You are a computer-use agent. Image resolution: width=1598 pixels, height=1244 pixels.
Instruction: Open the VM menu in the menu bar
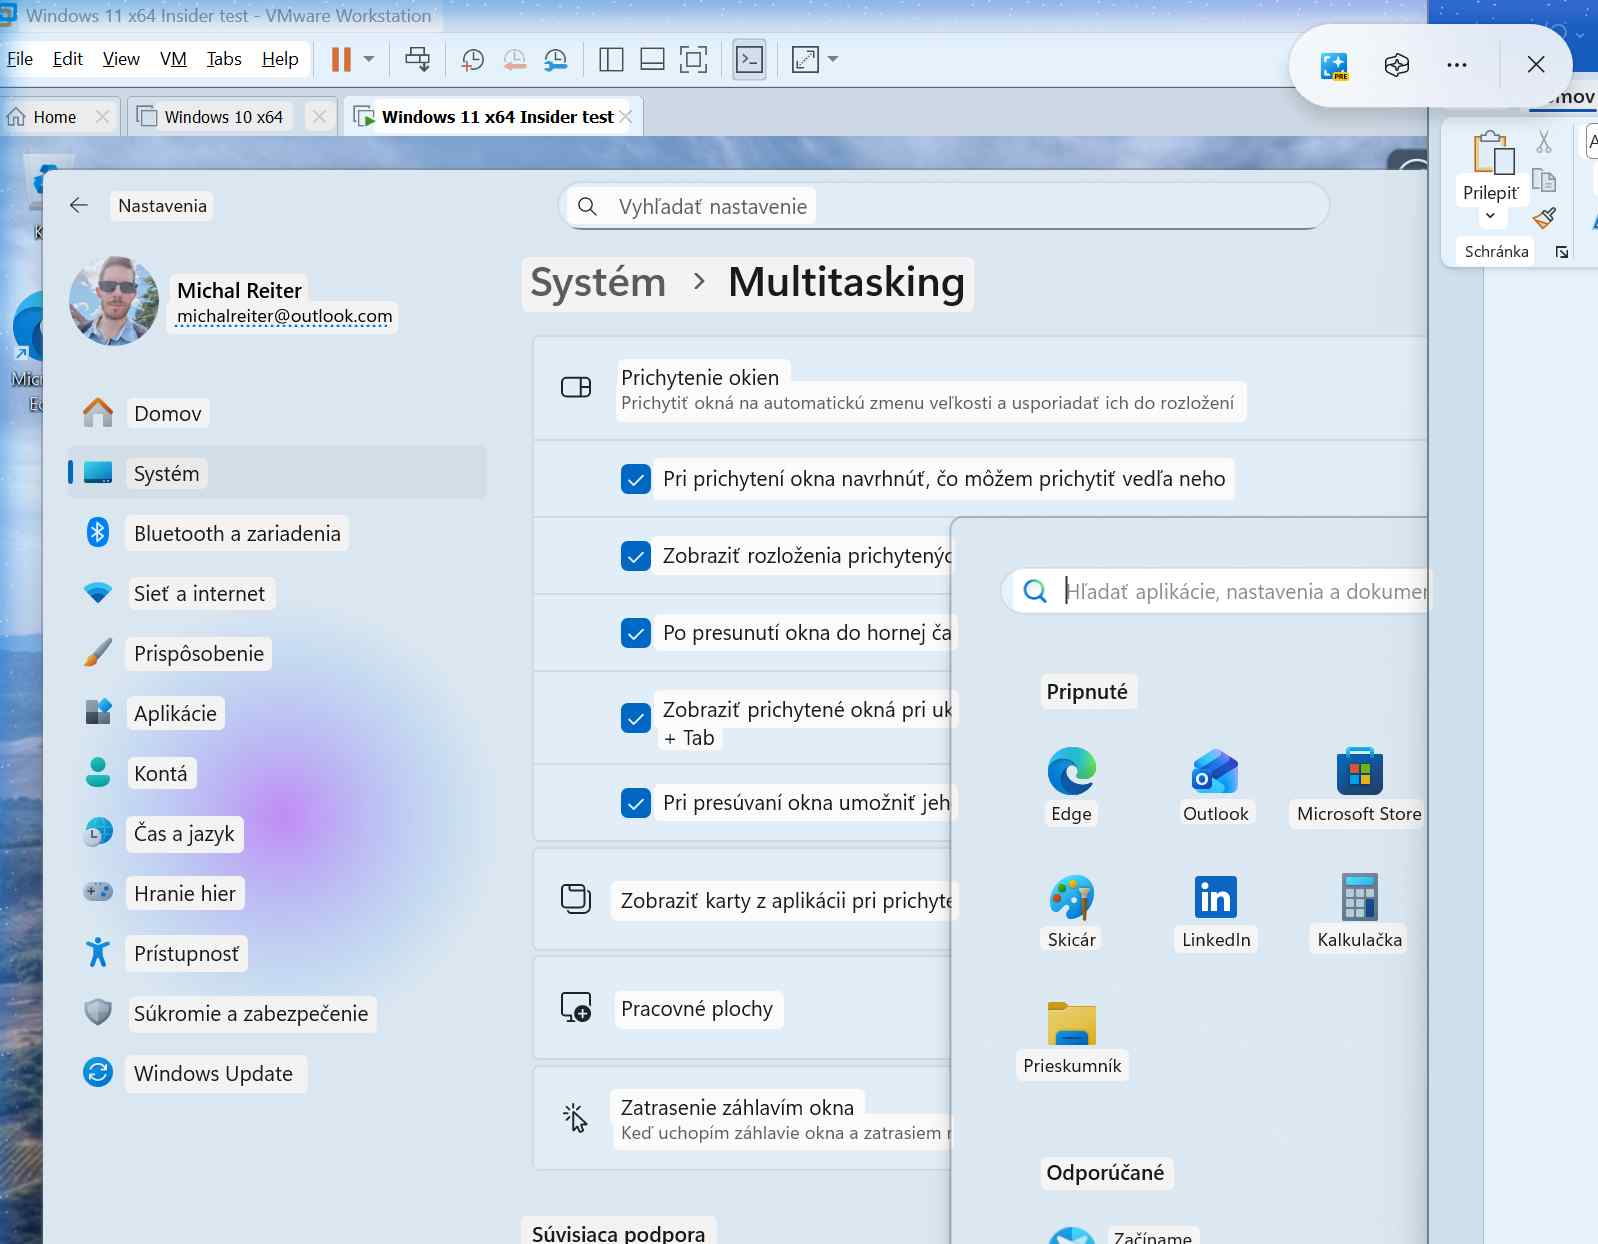(173, 60)
